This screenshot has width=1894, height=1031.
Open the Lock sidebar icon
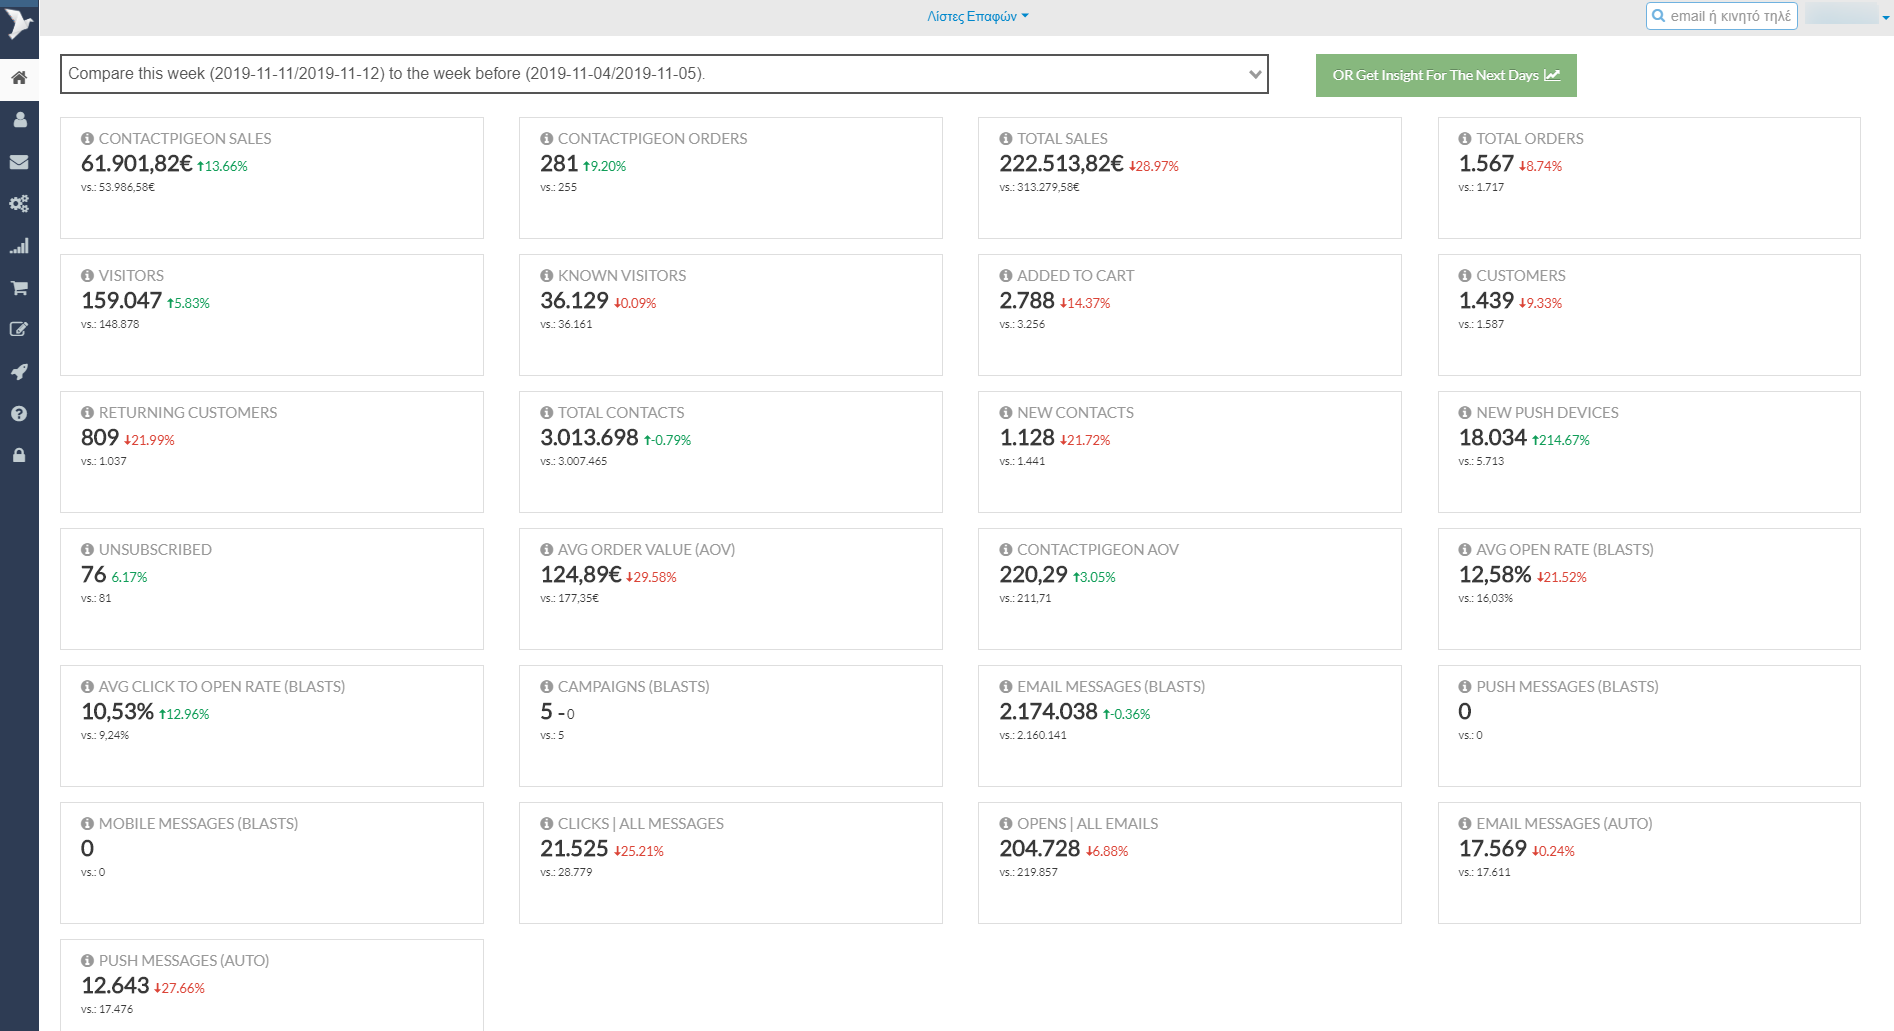click(19, 455)
